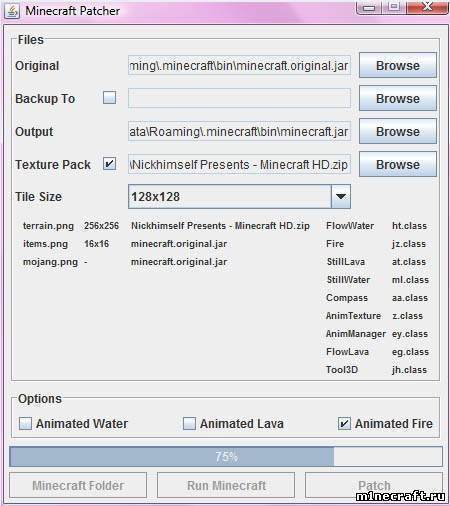Viewport: 450px width, 506px height.
Task: Click the StillLava class label
Action: (346, 262)
